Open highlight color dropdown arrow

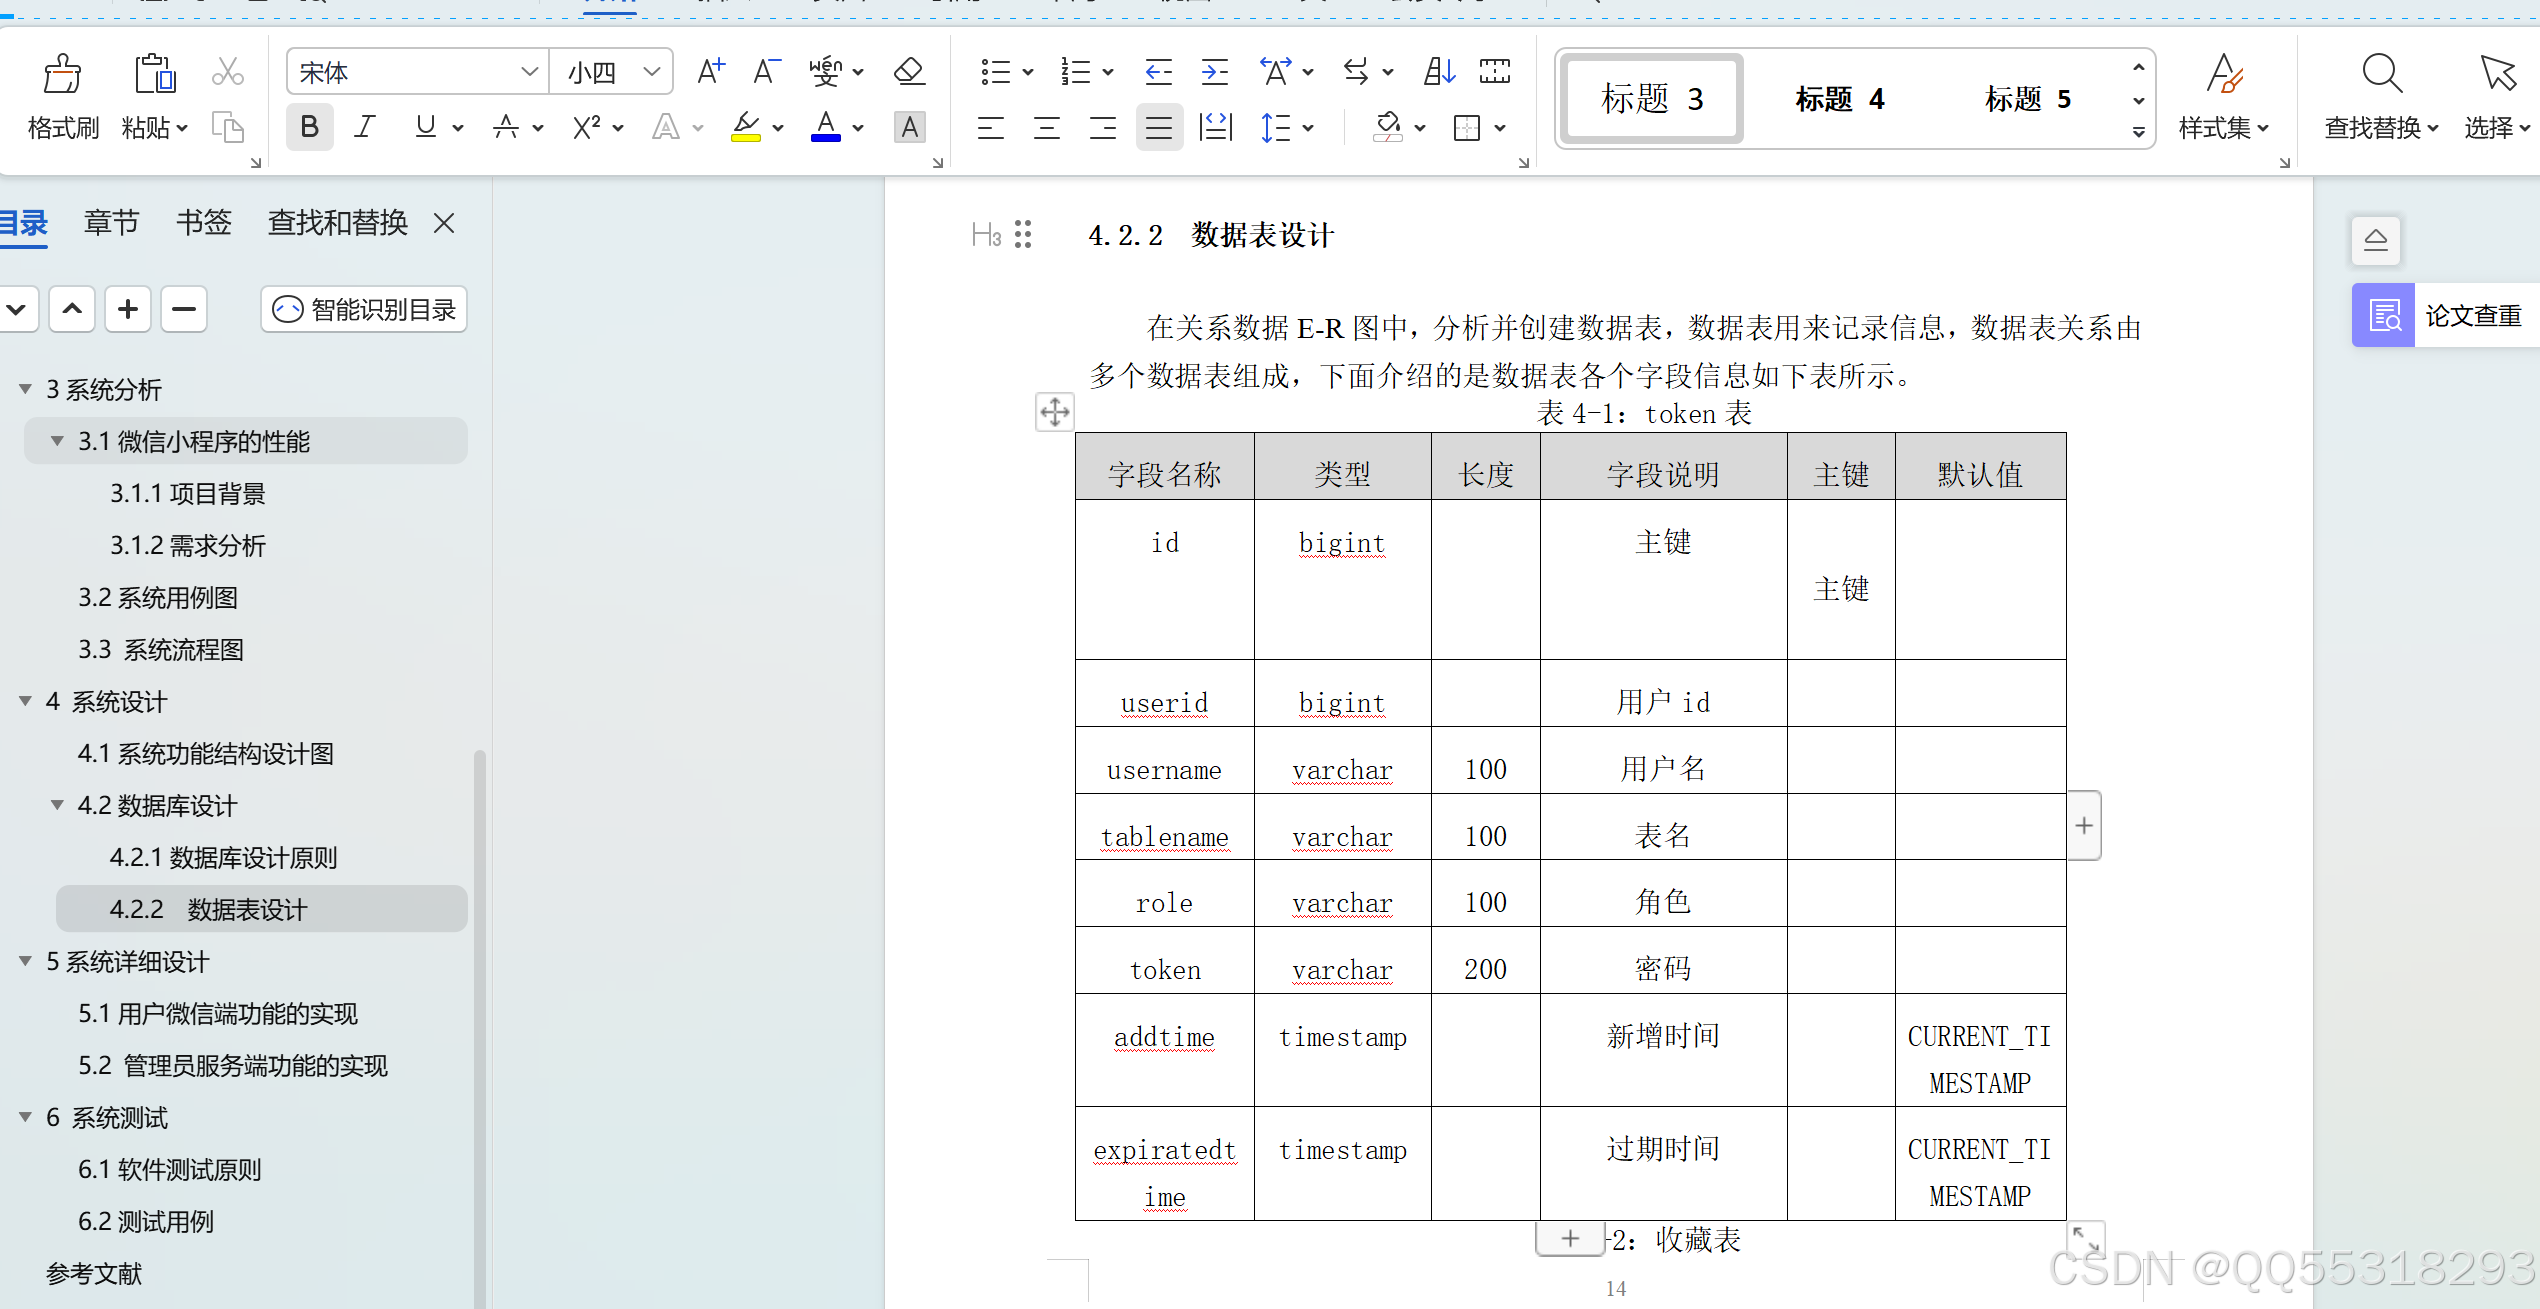778,128
